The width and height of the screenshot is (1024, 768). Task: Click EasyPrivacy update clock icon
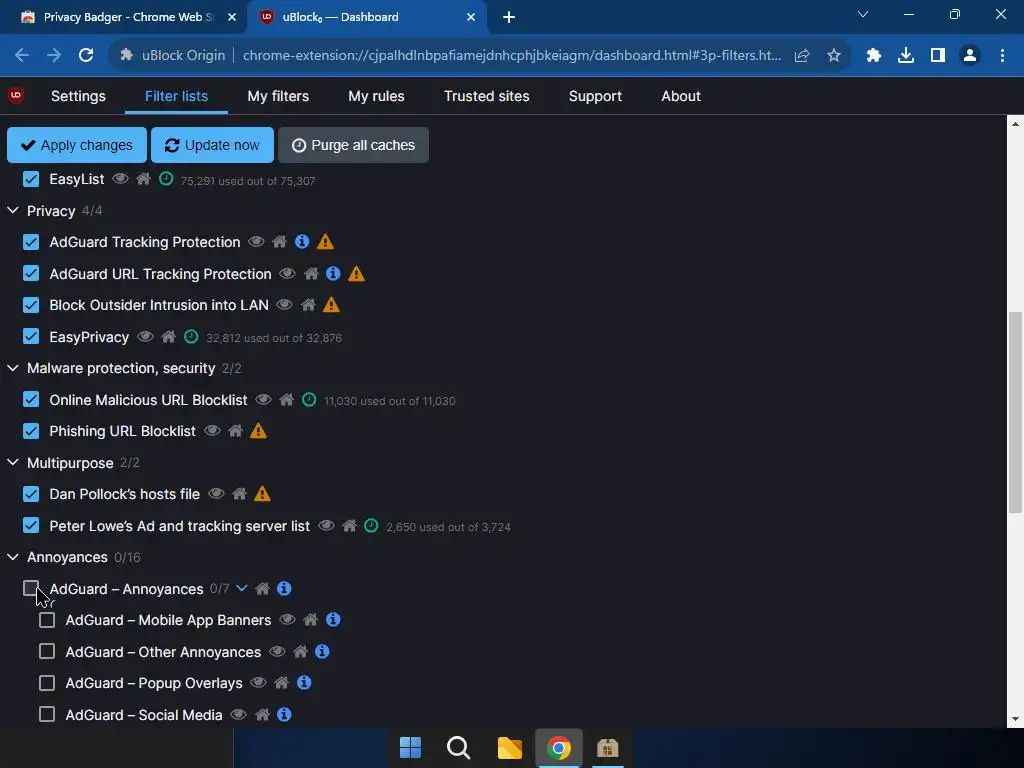(191, 336)
